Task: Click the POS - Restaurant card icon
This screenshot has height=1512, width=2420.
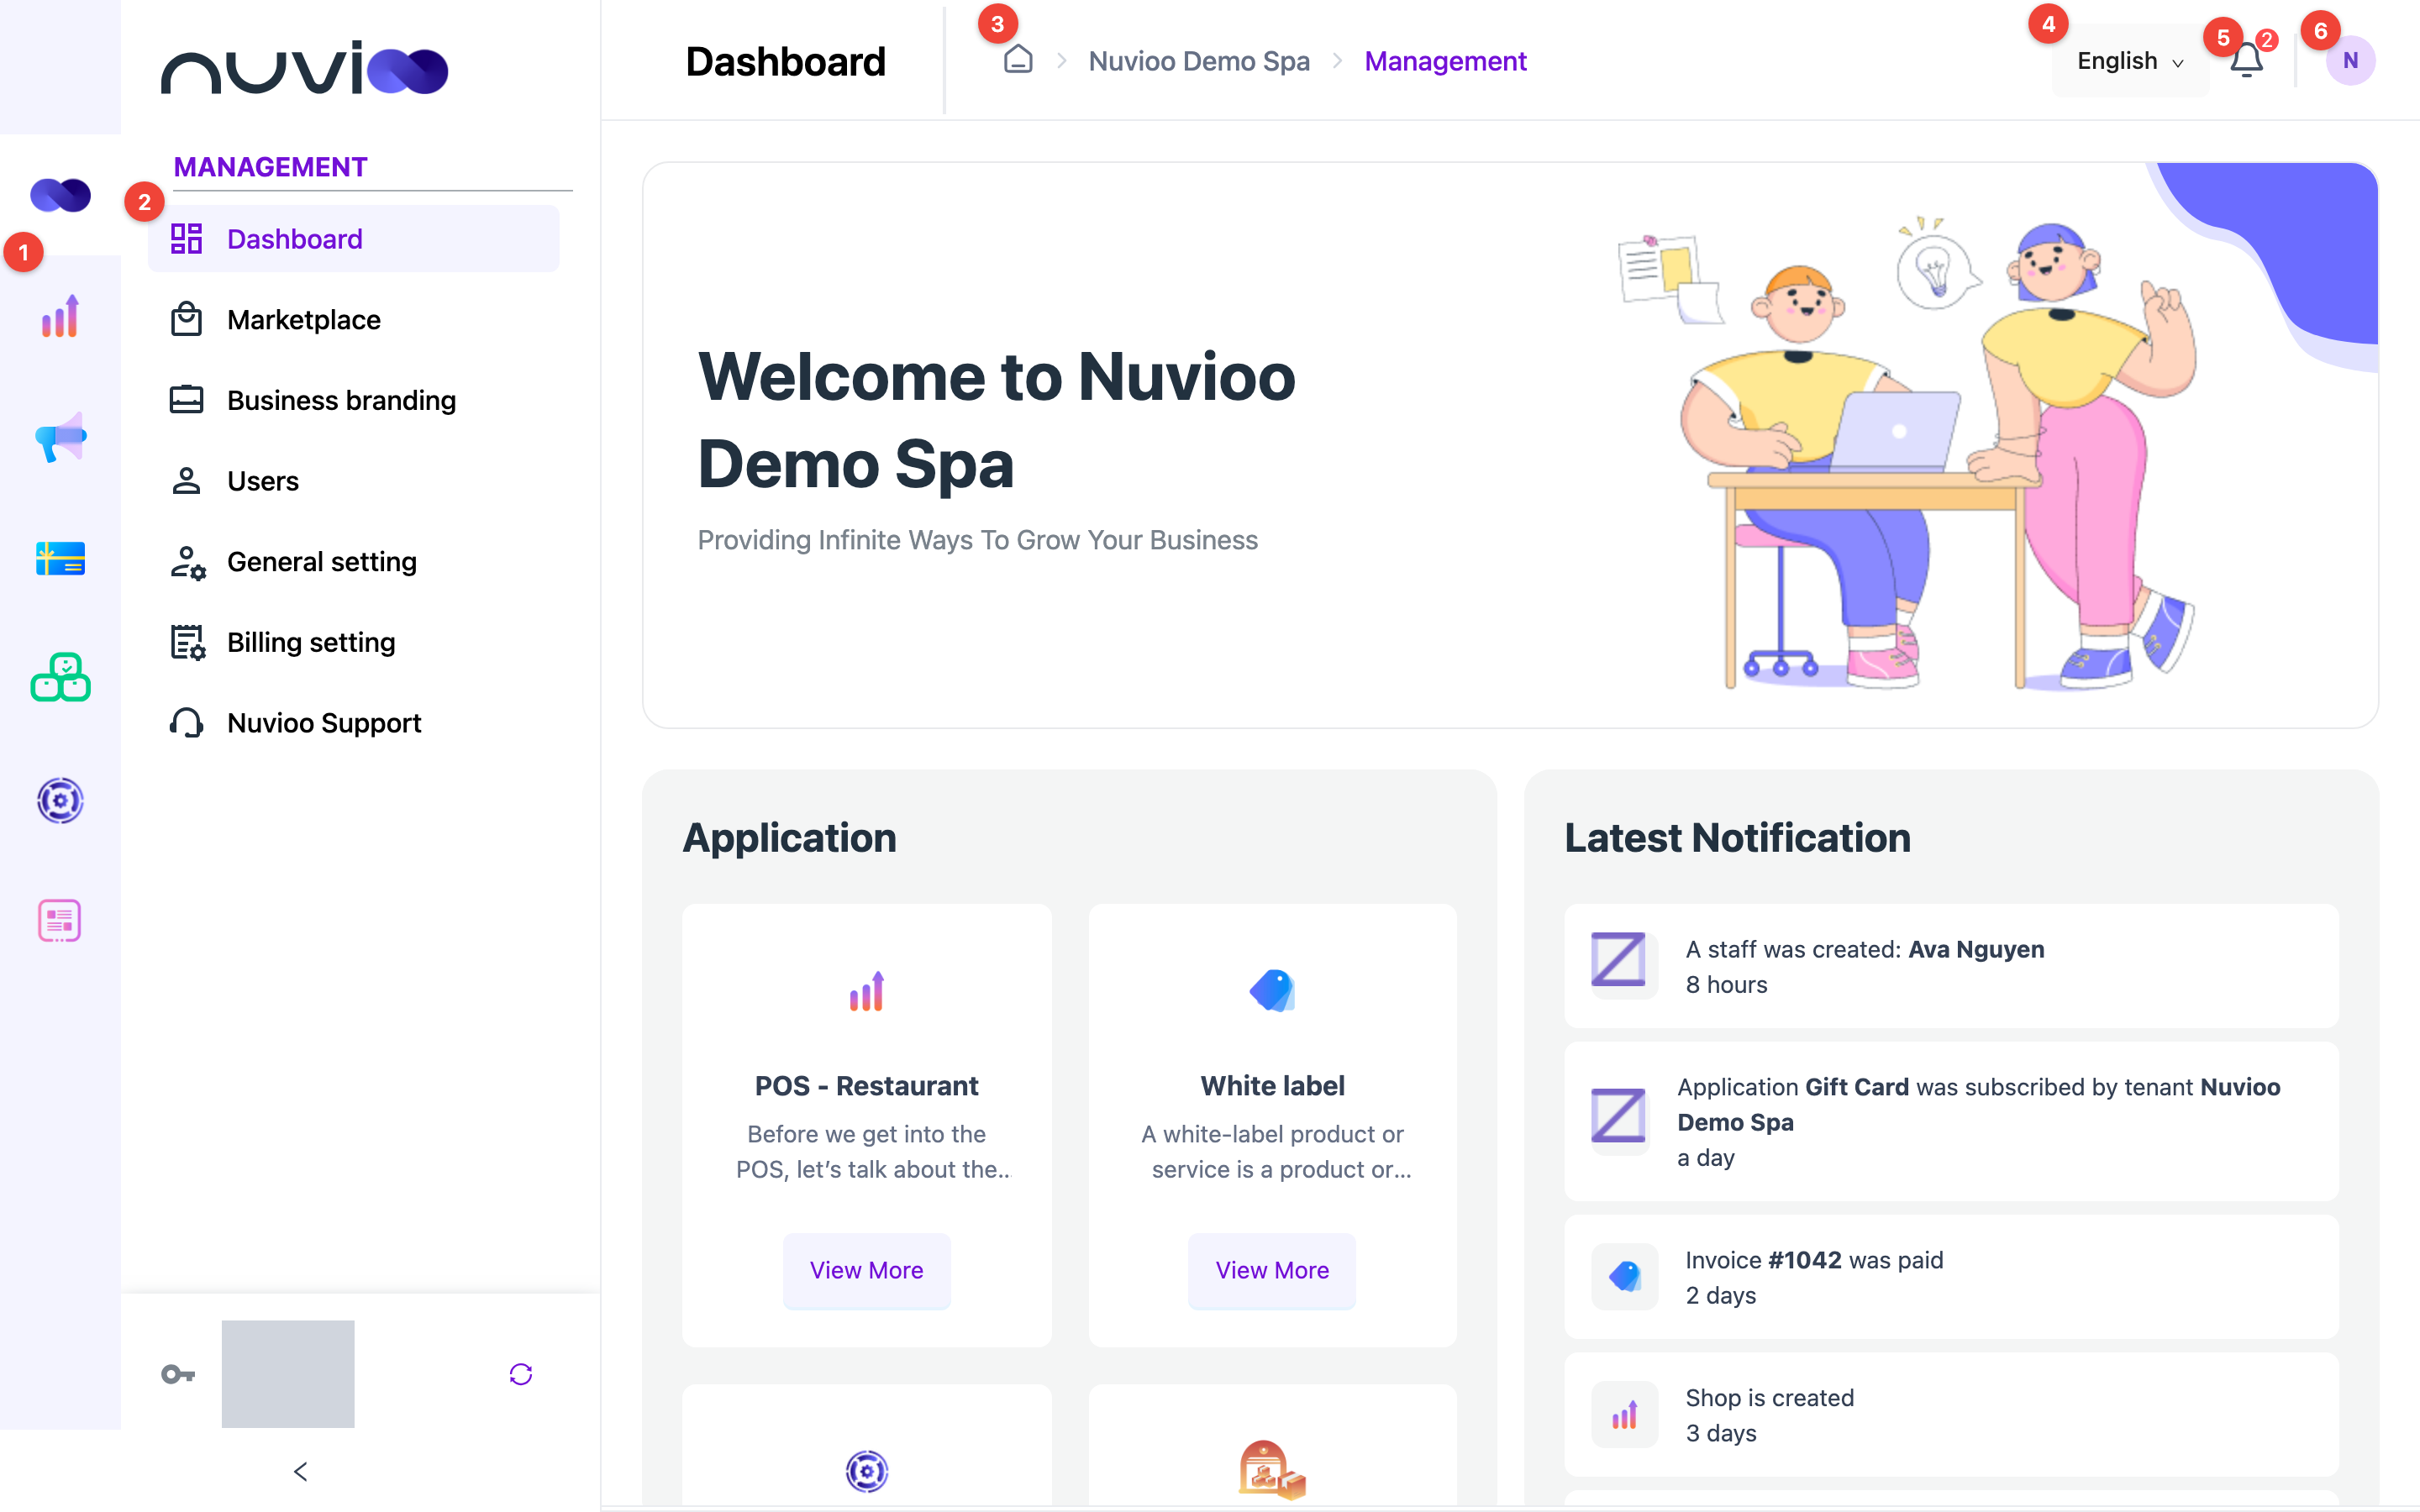Action: (866, 991)
